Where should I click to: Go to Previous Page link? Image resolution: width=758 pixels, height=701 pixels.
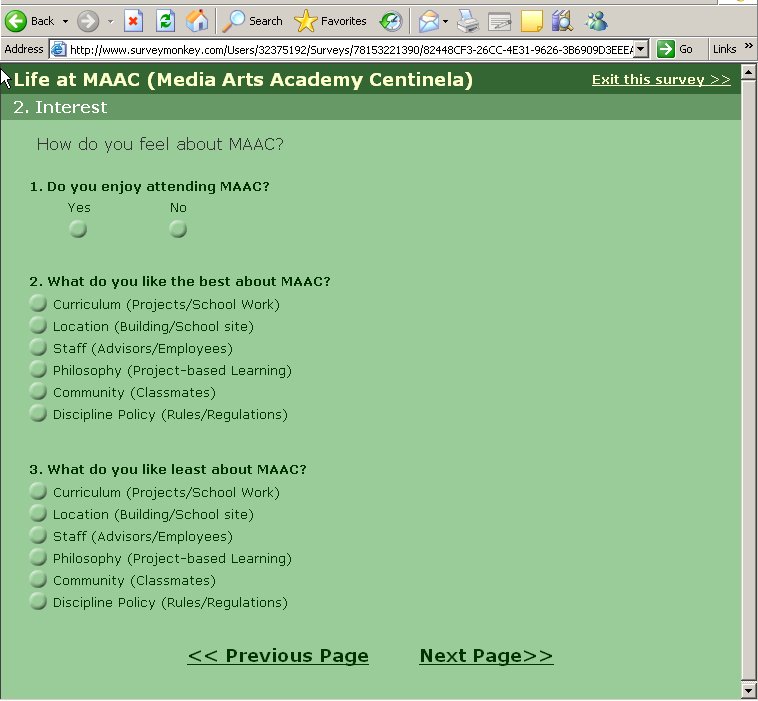point(278,656)
